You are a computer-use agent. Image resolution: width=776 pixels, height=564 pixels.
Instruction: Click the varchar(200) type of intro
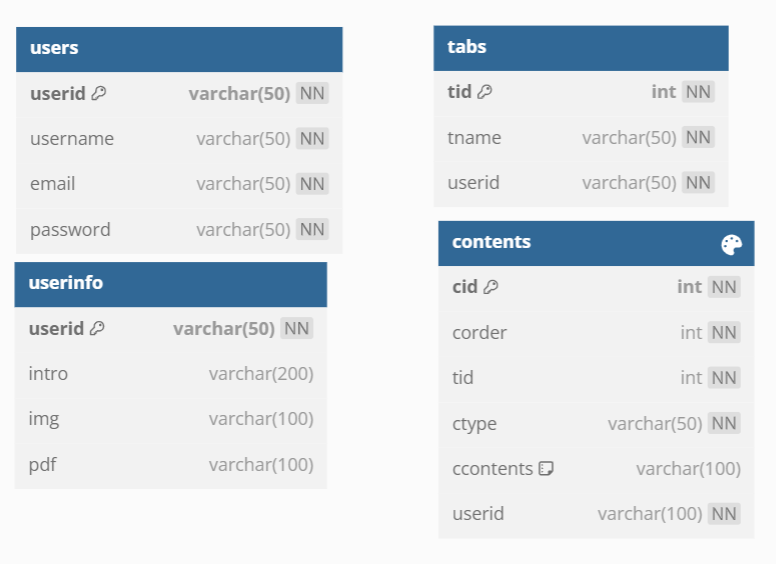(x=261, y=374)
